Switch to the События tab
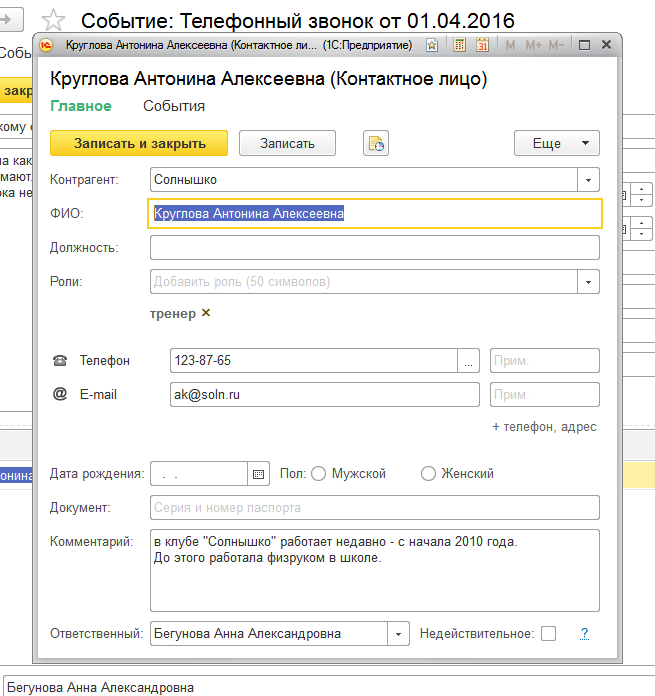655x696 pixels. pos(174,106)
